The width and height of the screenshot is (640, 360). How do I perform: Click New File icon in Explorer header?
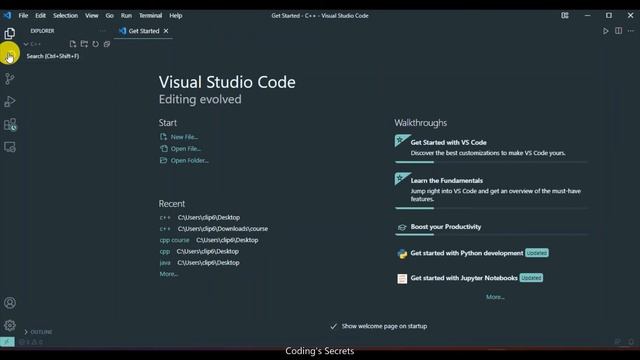pos(73,44)
